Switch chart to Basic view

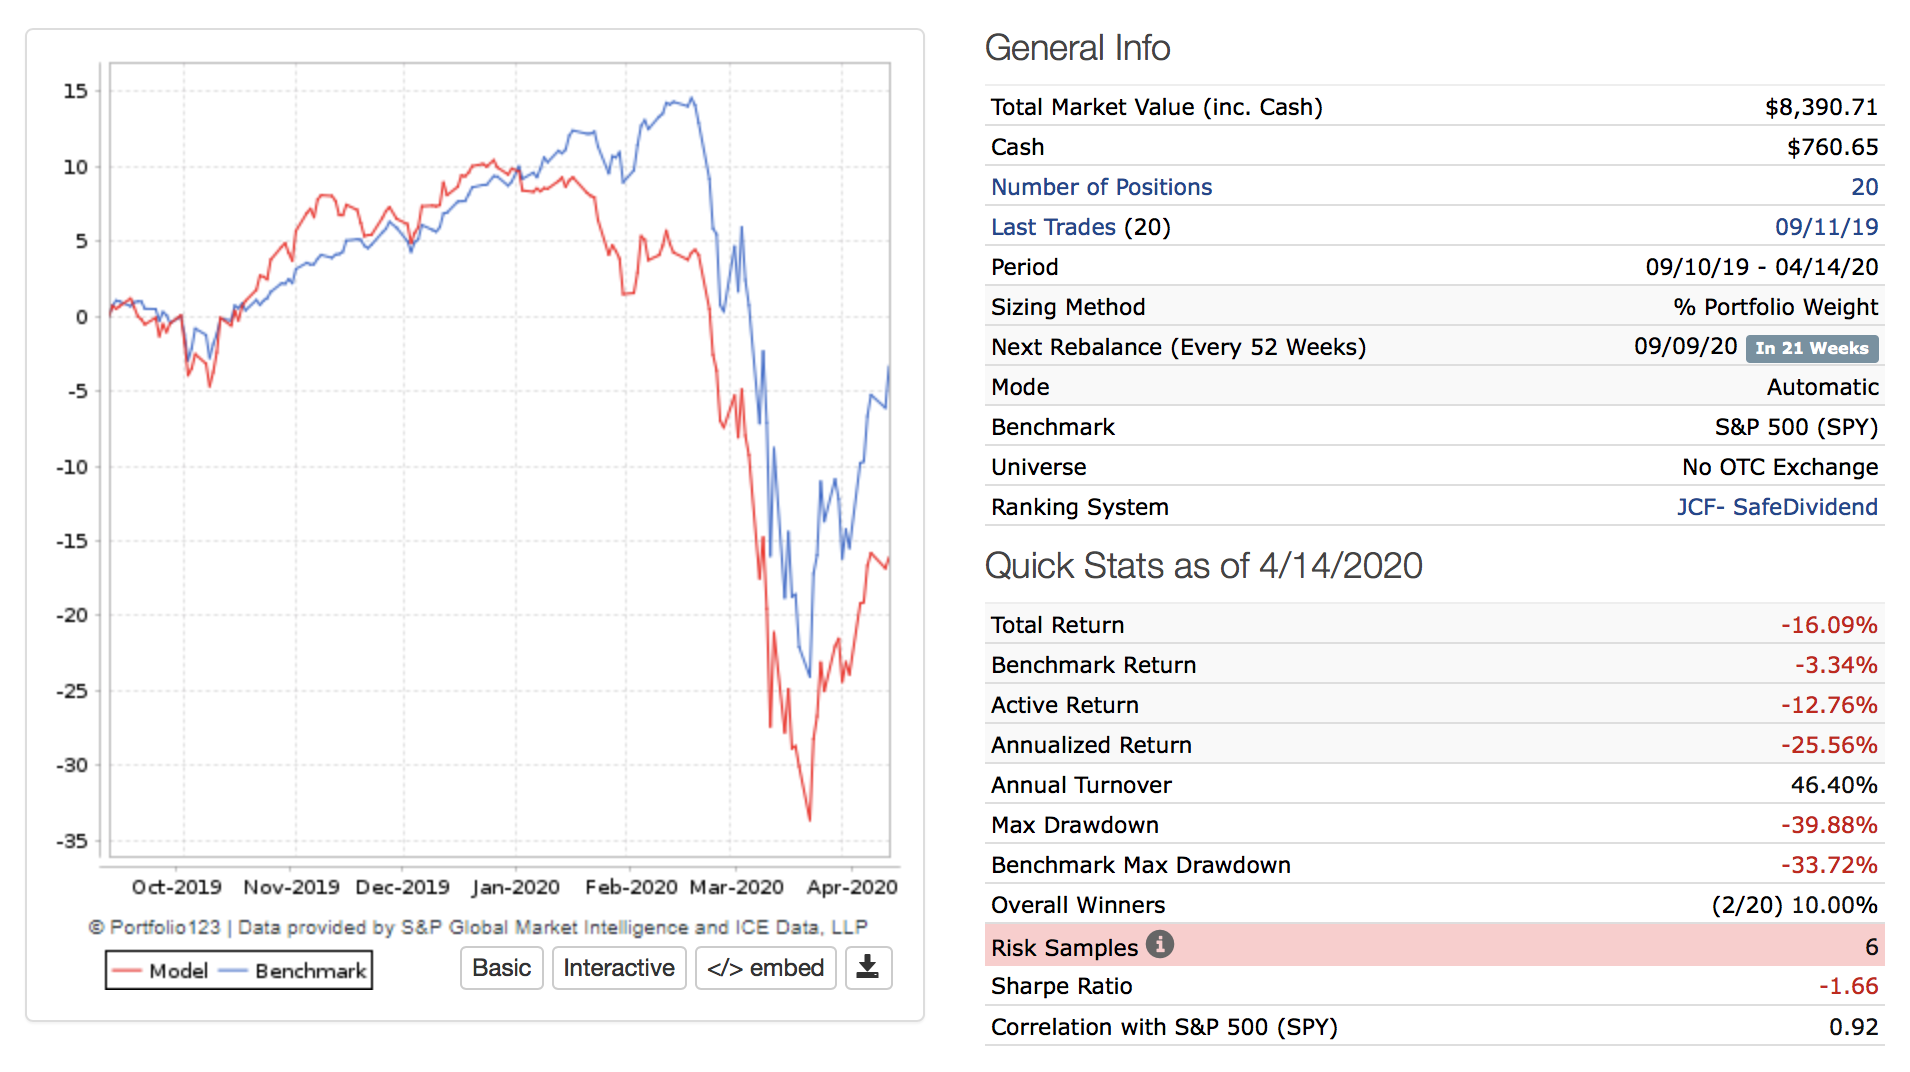(501, 968)
